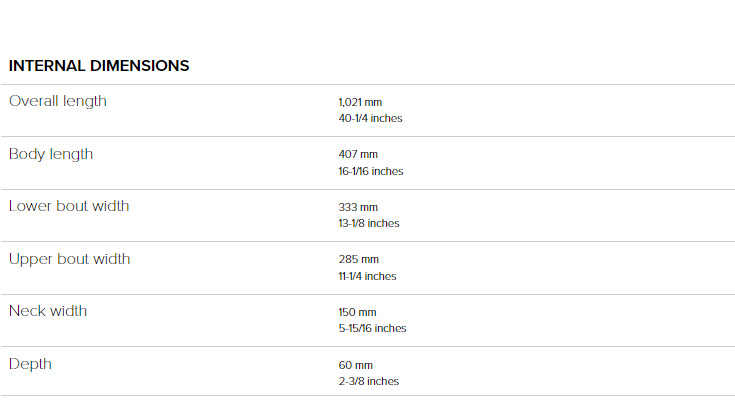Click the 5-15/16 inches value
The height and width of the screenshot is (400, 735).
pos(372,328)
